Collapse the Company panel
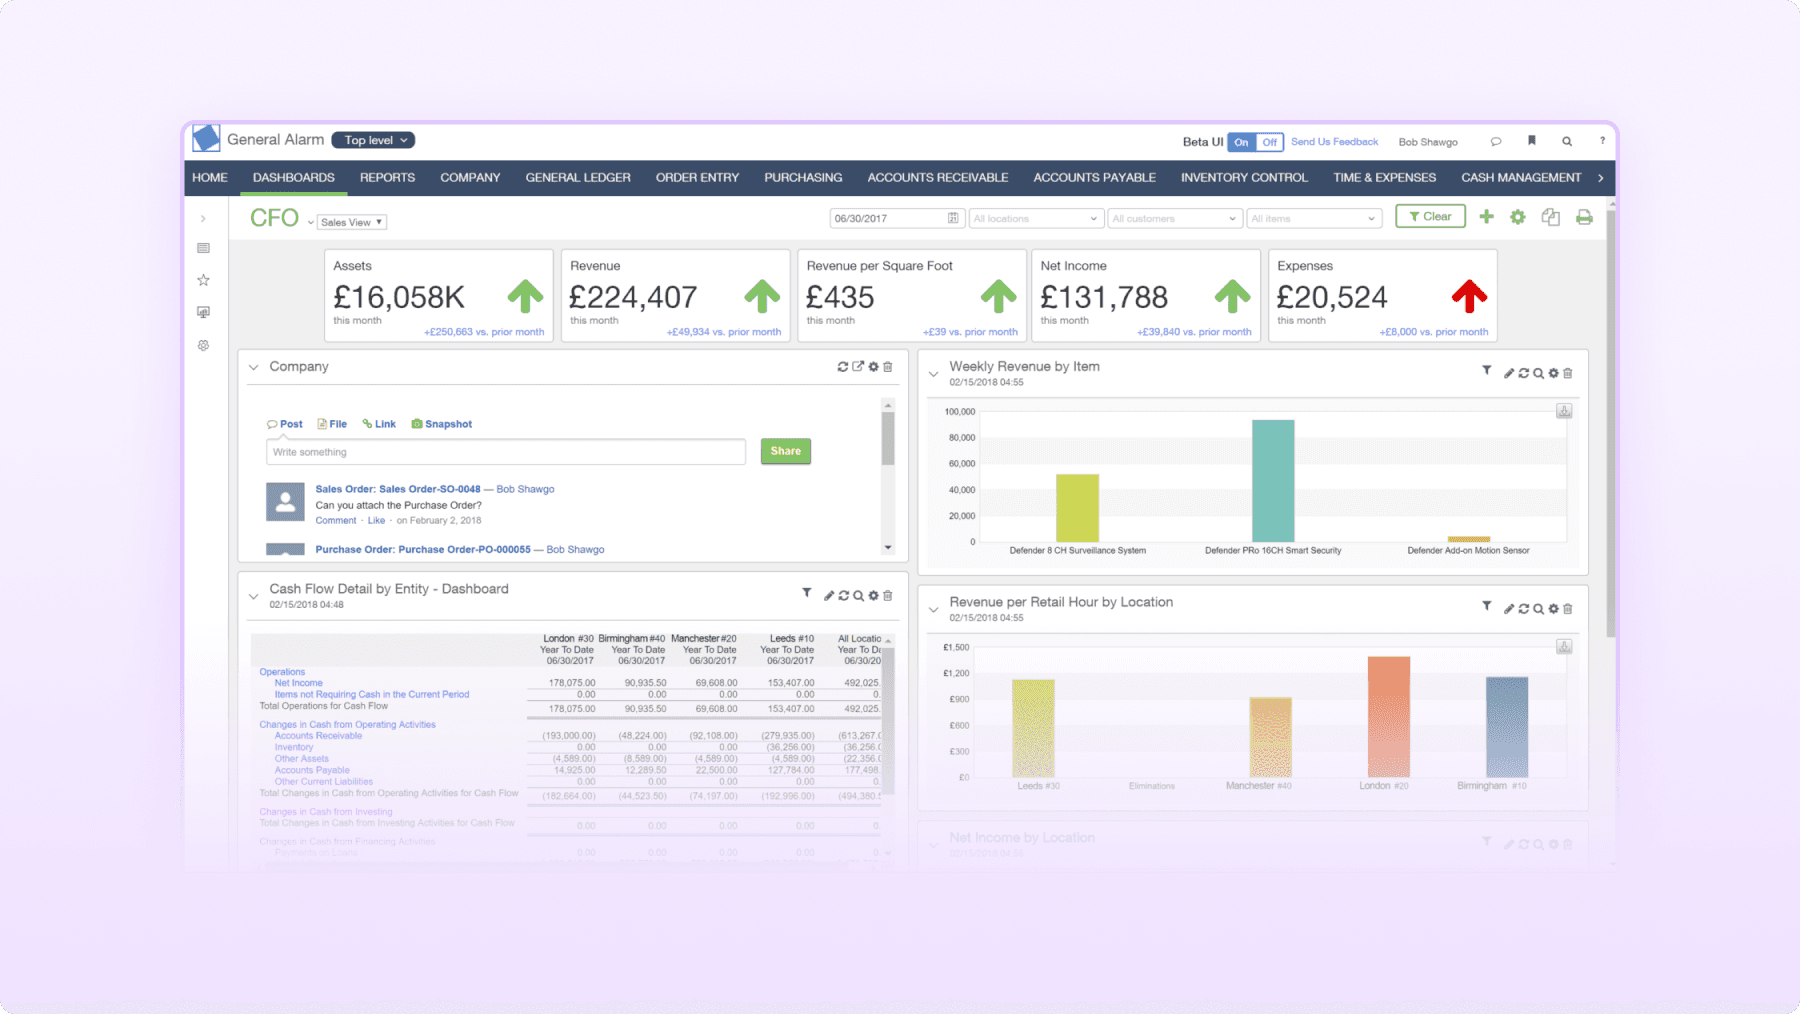The height and width of the screenshot is (1014, 1800). click(x=254, y=367)
